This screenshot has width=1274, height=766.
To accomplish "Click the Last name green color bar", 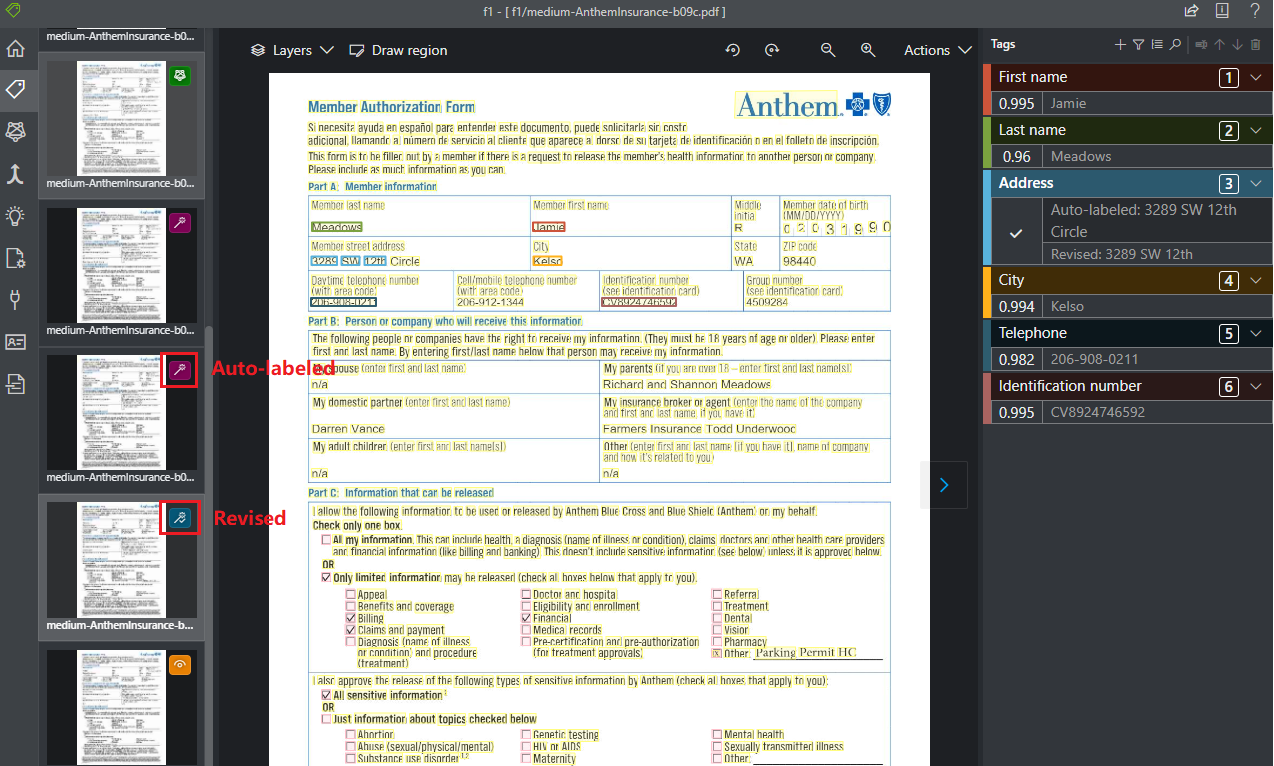I will (x=987, y=142).
